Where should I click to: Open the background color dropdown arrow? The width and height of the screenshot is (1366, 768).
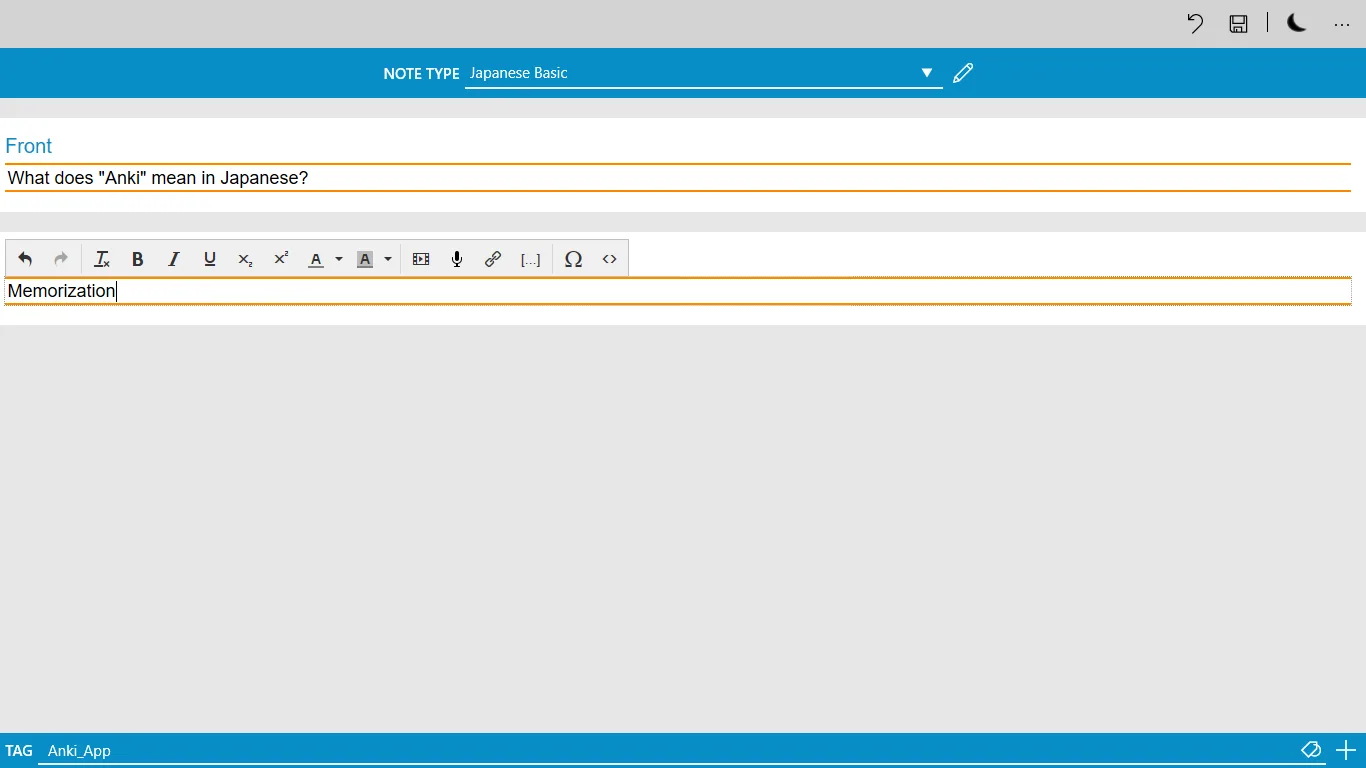coord(388,259)
